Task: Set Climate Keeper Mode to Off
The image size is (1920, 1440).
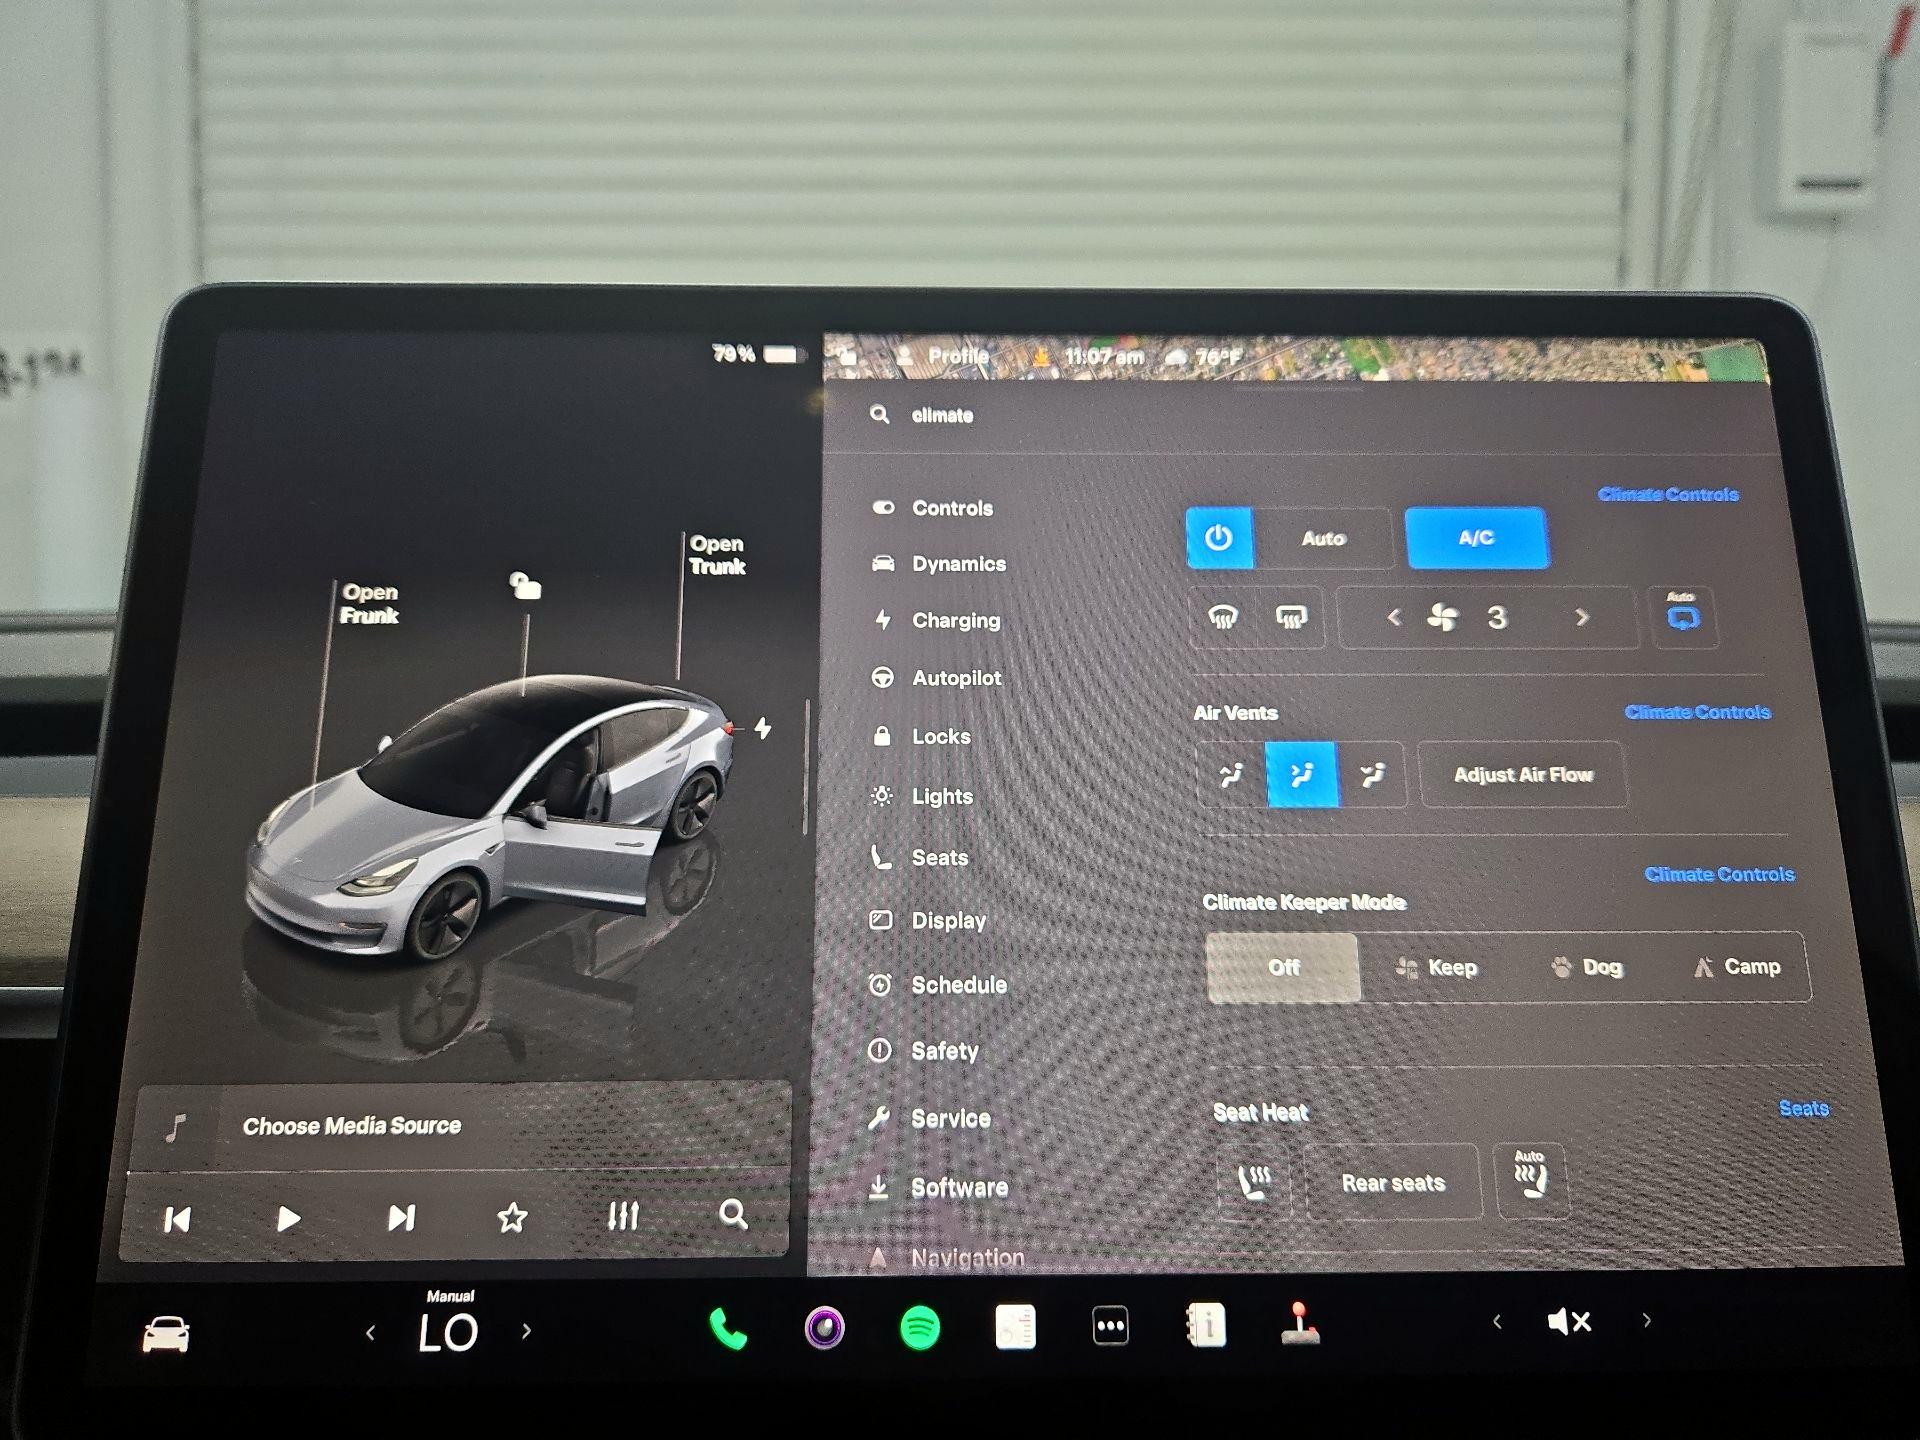Action: click(1283, 967)
